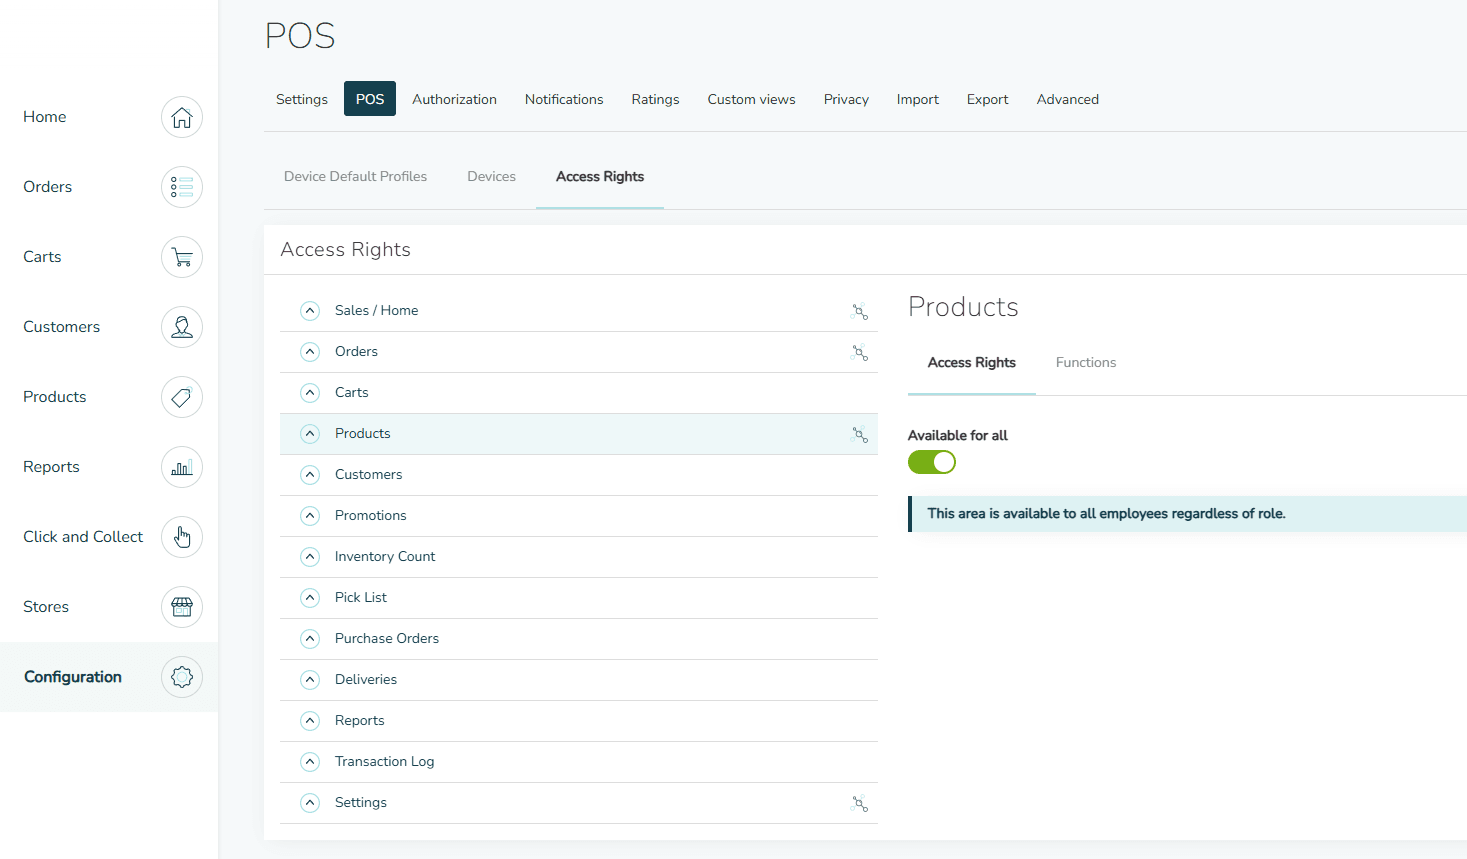Switch to the Devices sub-tab
The height and width of the screenshot is (859, 1467).
(x=491, y=177)
